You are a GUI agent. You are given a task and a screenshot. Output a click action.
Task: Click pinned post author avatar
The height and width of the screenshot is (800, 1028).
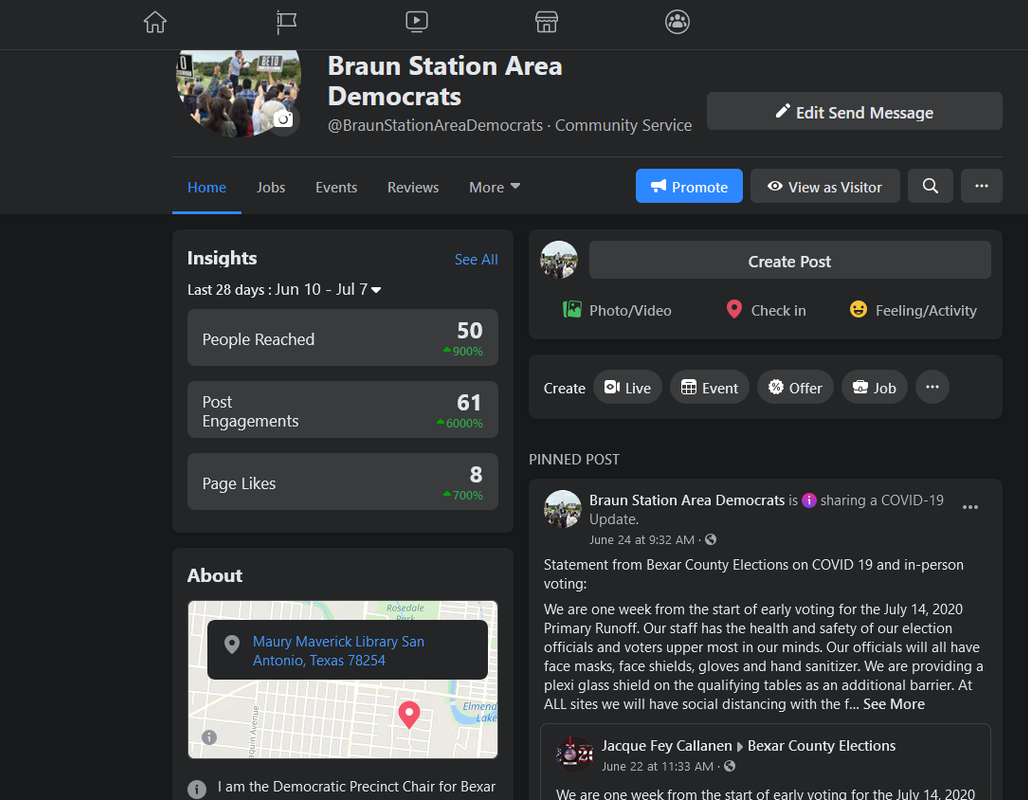(563, 509)
